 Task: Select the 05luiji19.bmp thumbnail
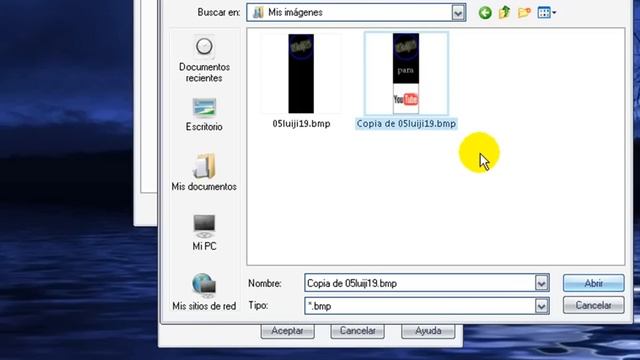301,73
